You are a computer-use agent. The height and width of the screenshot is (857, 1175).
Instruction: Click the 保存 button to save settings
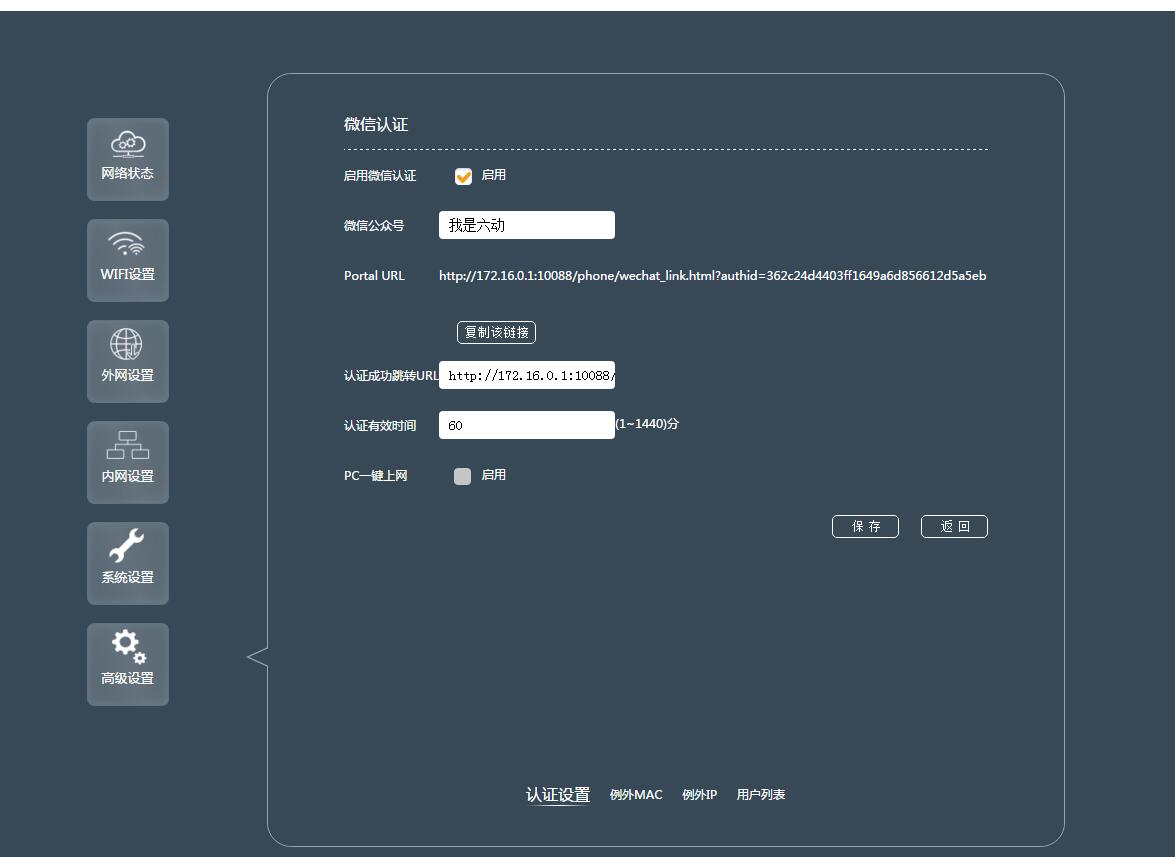pos(865,526)
